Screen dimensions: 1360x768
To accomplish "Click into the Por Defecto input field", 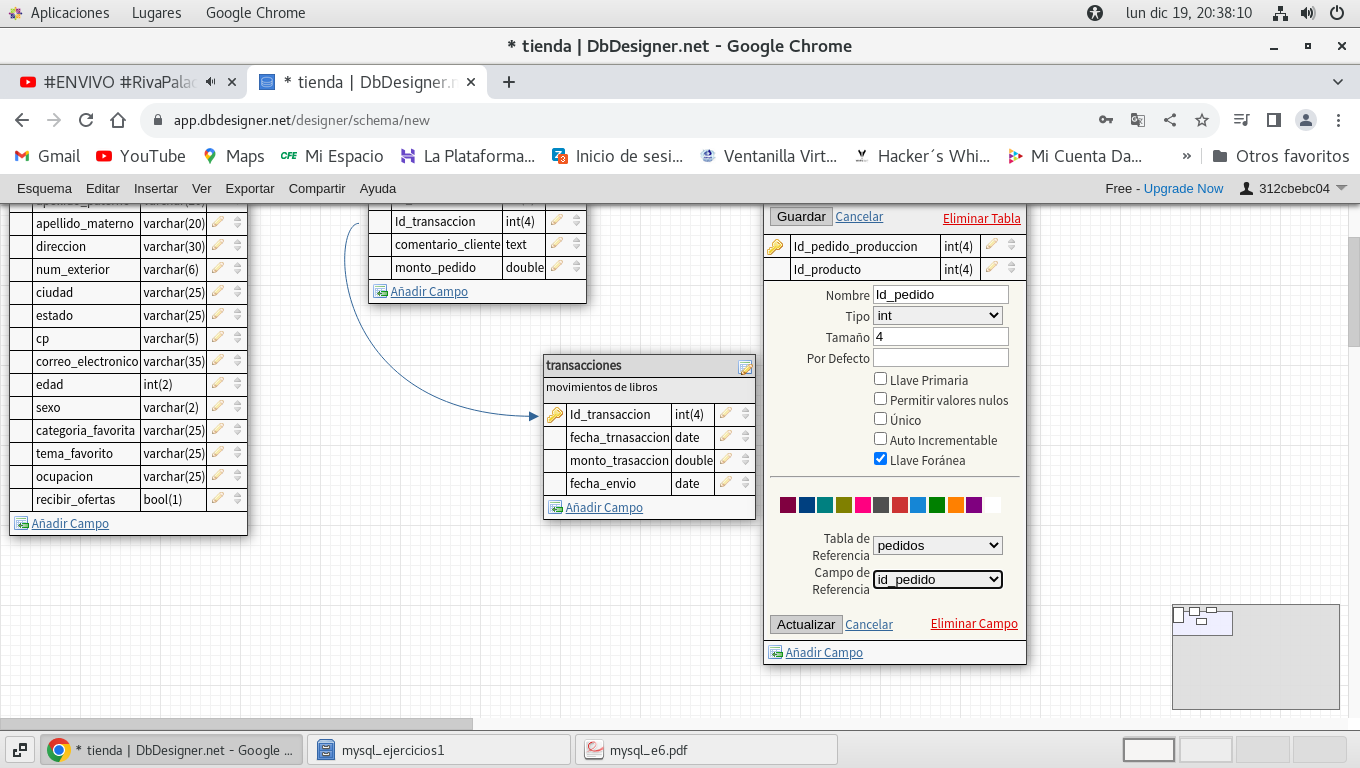I will (x=940, y=358).
